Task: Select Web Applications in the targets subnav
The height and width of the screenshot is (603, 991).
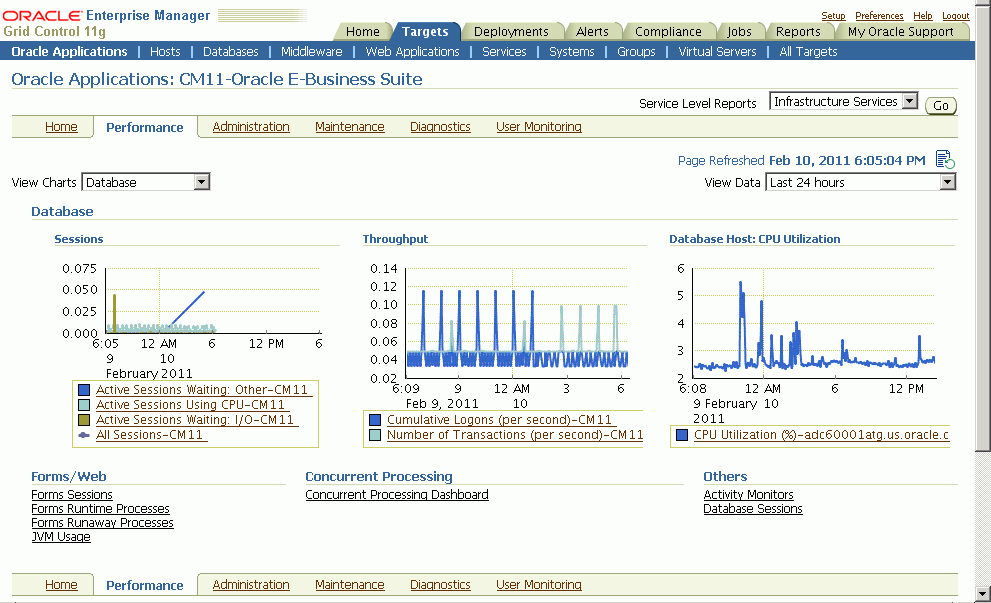Action: [412, 52]
